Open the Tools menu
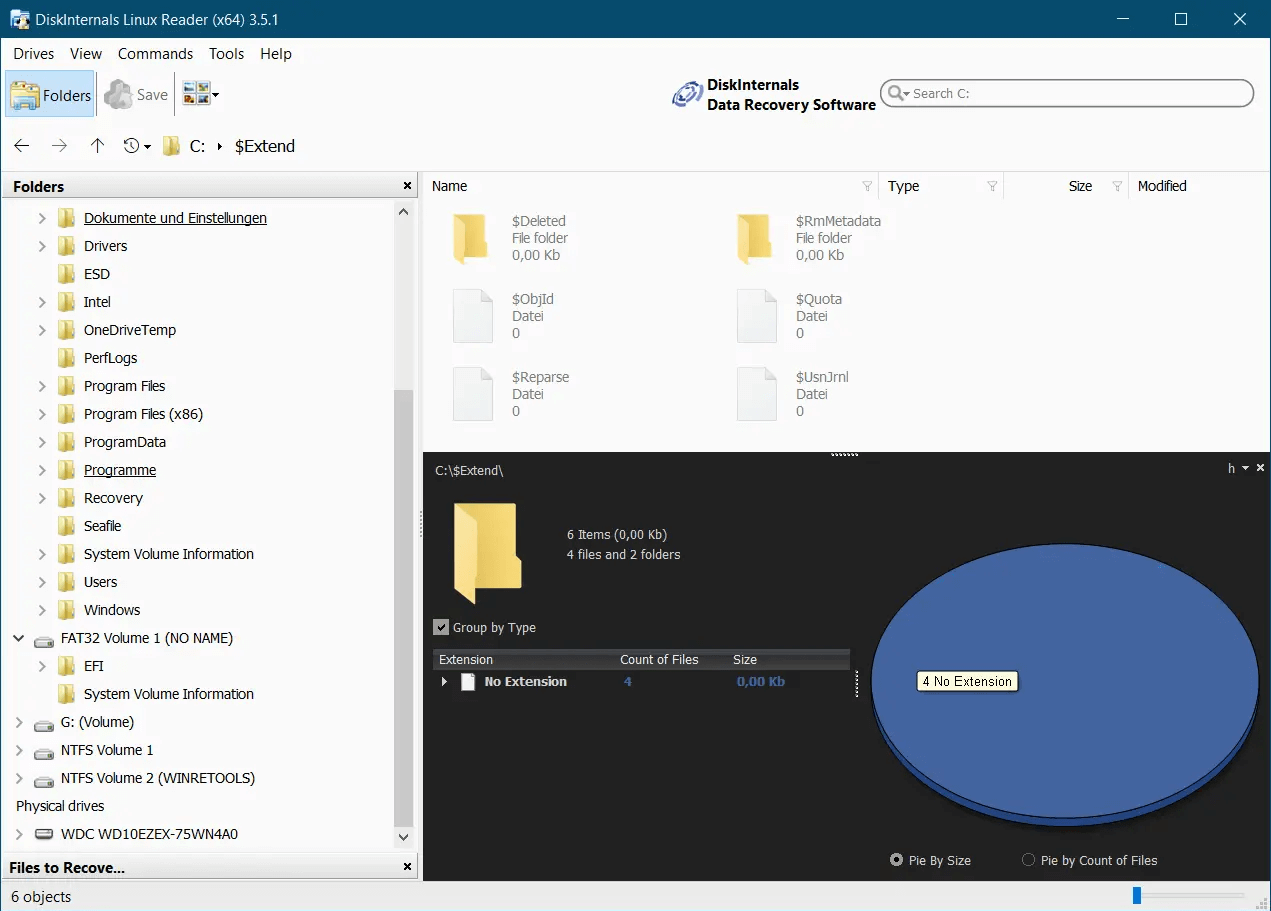1271x911 pixels. tap(226, 54)
